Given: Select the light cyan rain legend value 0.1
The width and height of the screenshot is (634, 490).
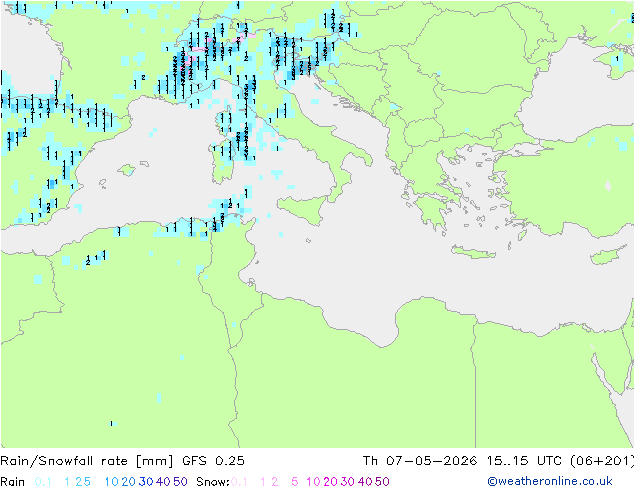Looking at the screenshot, I should point(43,482).
